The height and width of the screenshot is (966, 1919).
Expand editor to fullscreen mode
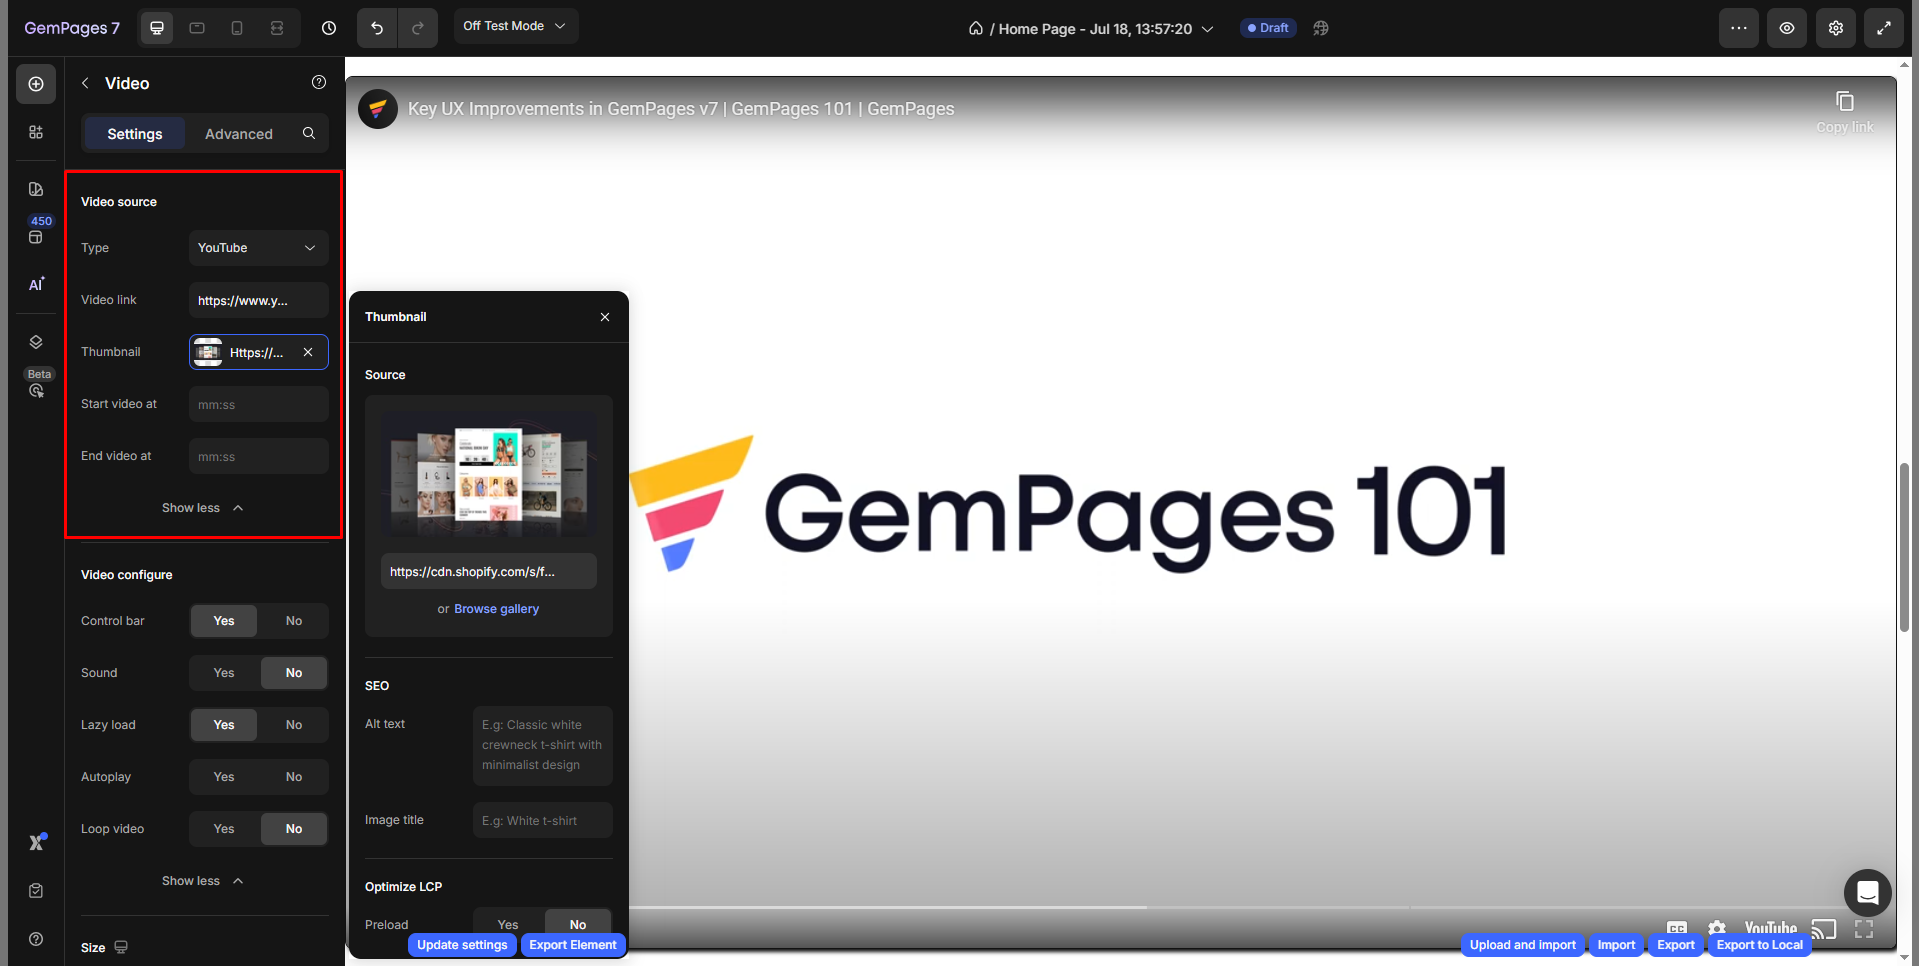1884,28
